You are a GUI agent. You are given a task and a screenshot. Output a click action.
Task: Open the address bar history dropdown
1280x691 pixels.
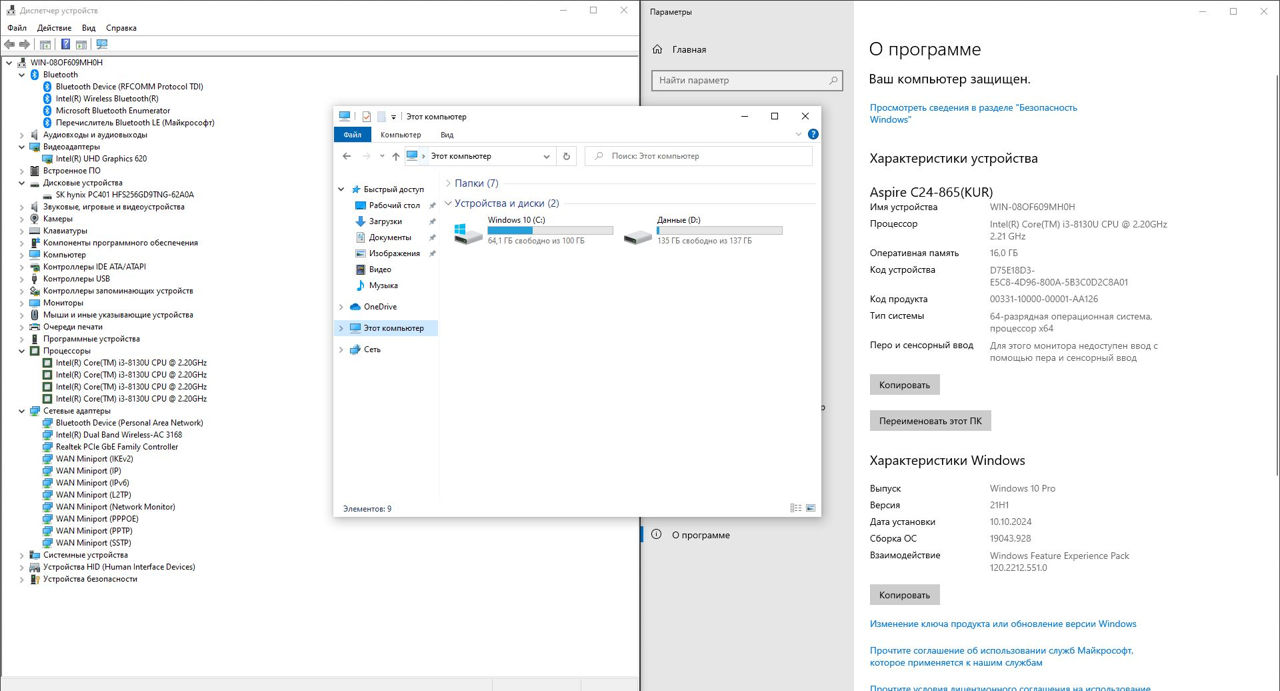pos(547,156)
